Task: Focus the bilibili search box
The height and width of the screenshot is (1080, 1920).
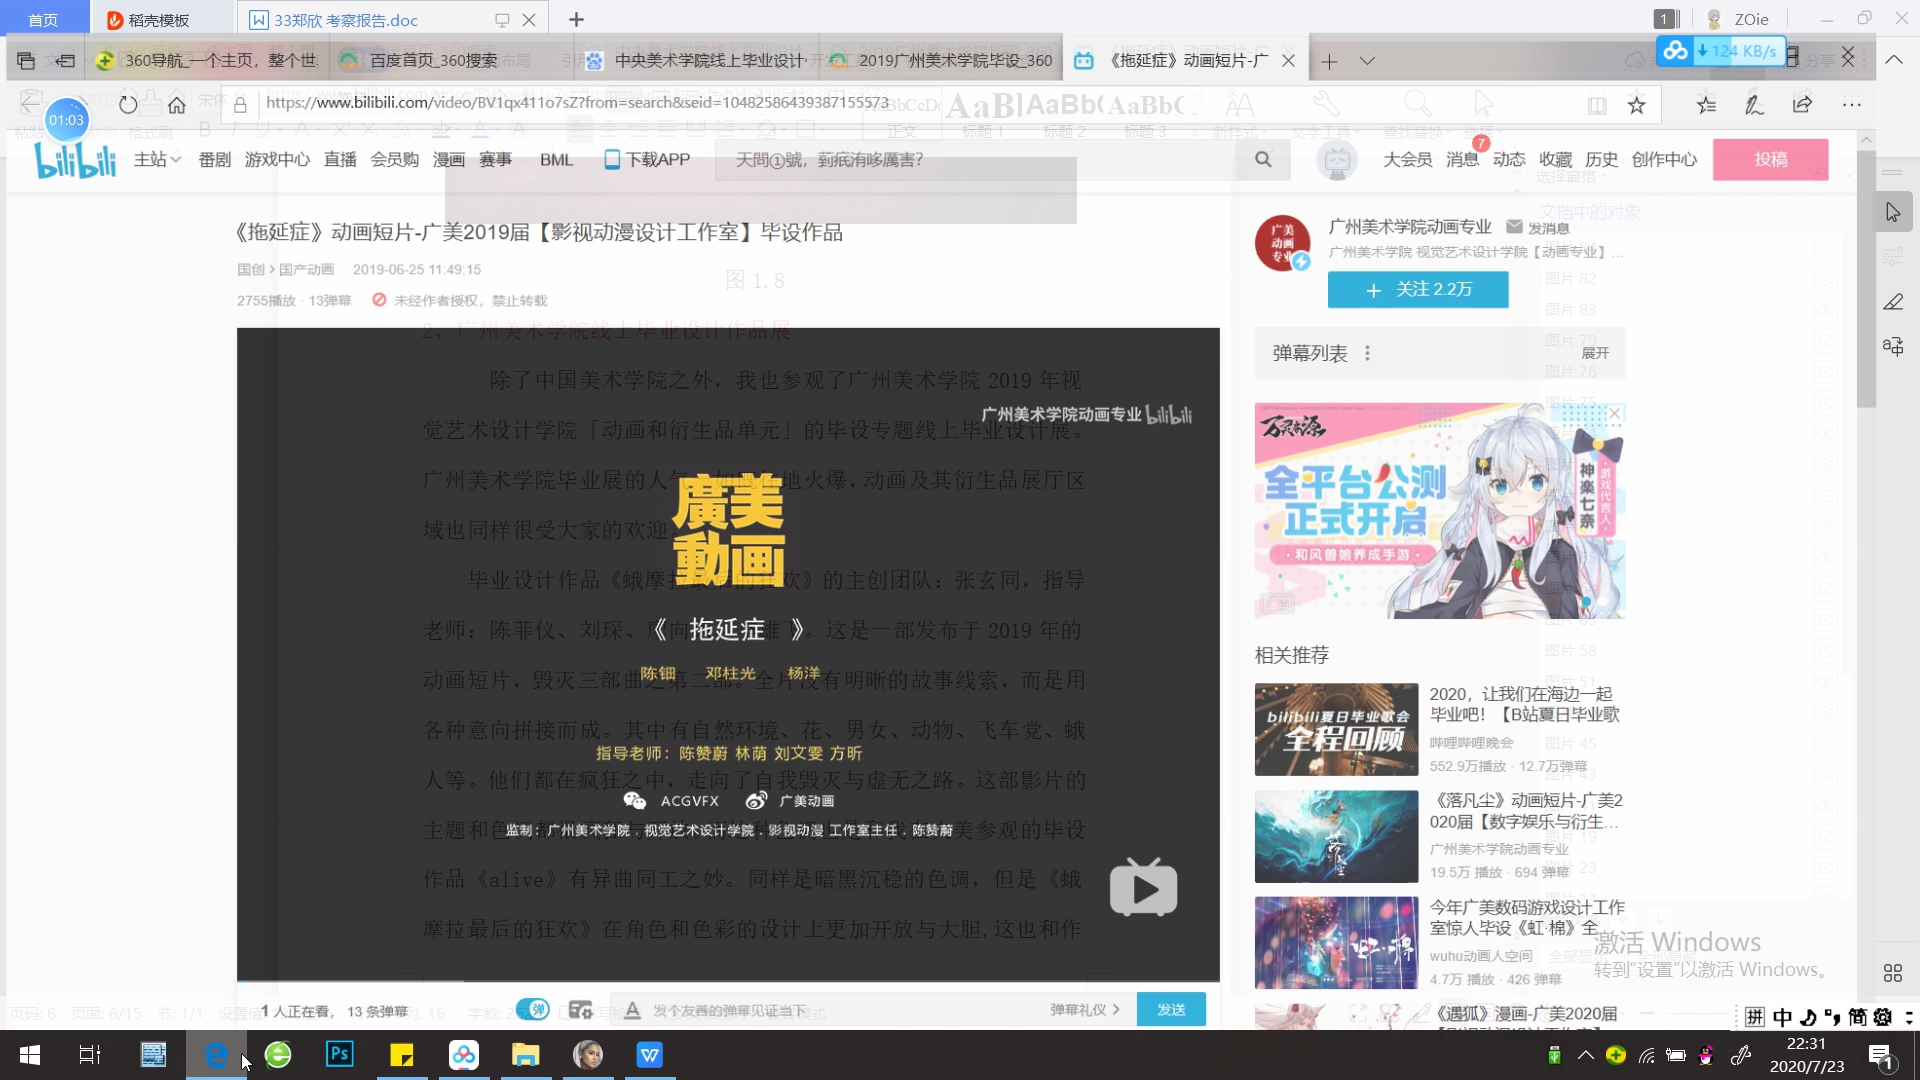Action: (975, 160)
